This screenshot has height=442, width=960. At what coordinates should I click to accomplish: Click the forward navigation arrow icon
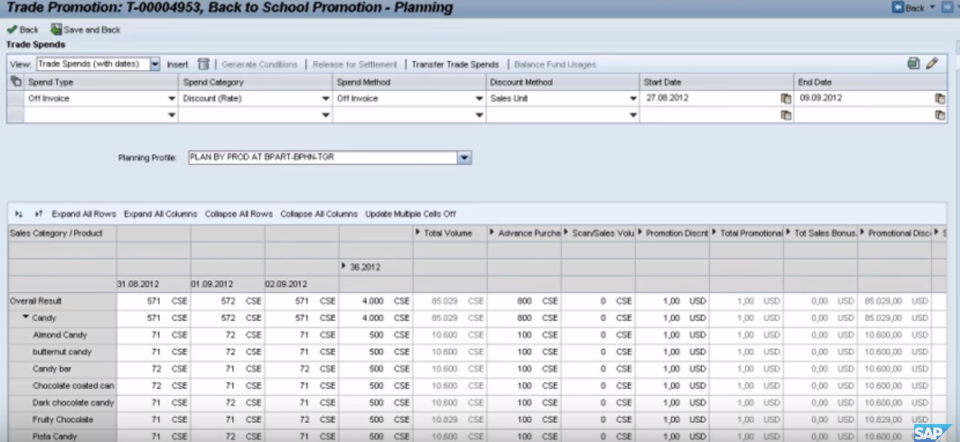point(948,7)
